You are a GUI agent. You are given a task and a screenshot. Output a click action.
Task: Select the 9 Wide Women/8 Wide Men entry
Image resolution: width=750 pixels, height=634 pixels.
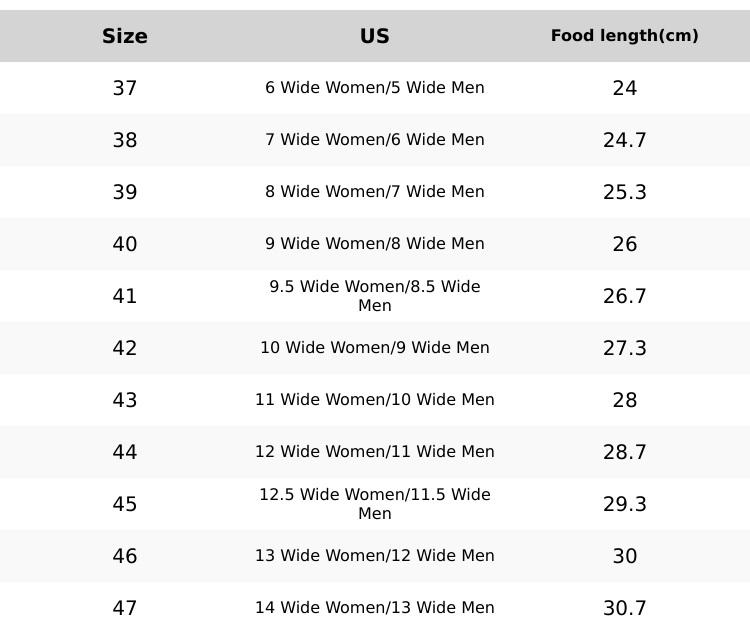click(x=375, y=244)
